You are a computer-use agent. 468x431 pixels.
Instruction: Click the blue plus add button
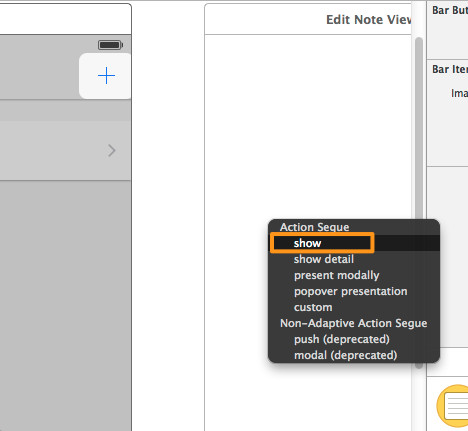click(x=106, y=76)
